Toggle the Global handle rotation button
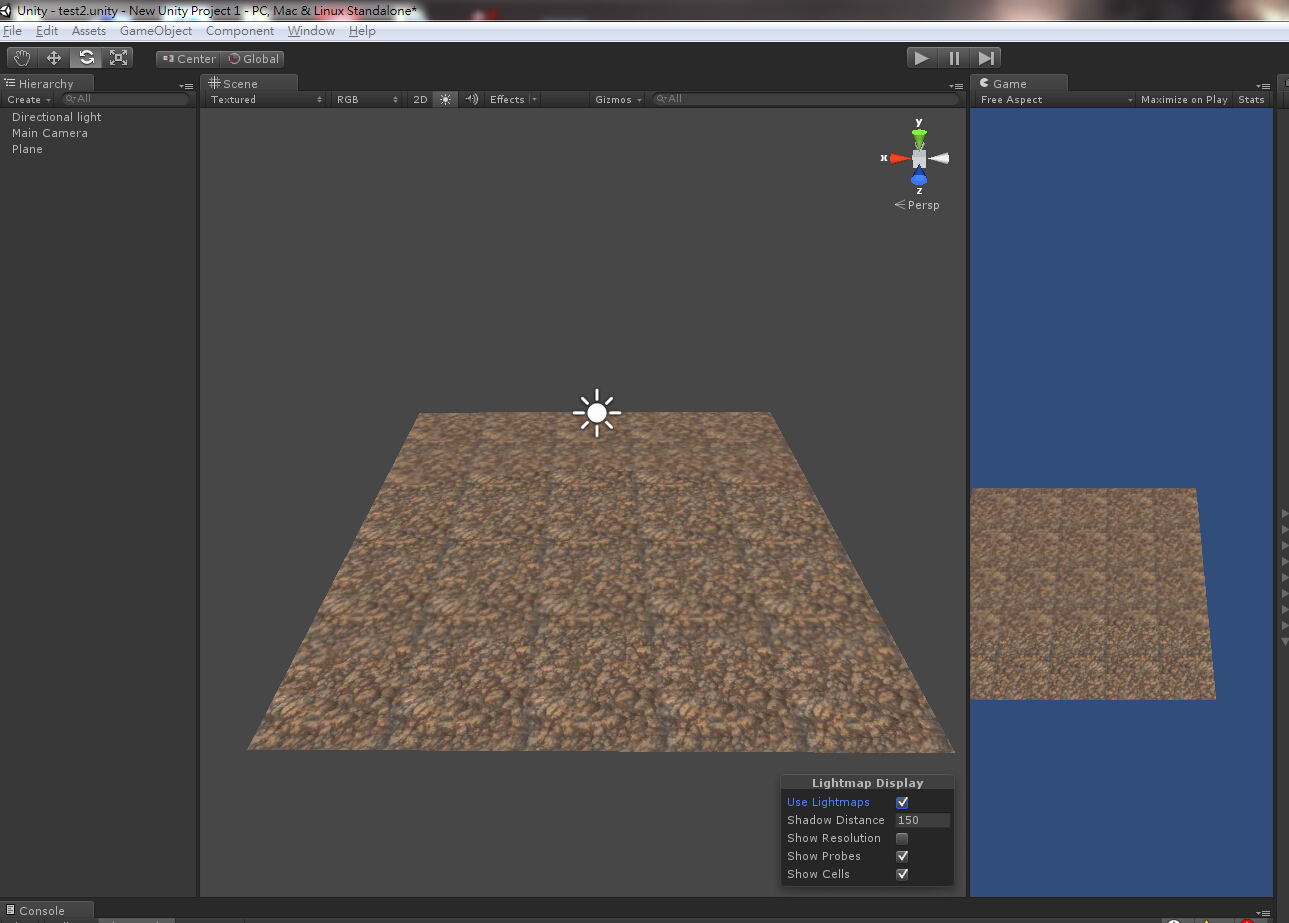Viewport: 1289px width, 923px height. (253, 59)
